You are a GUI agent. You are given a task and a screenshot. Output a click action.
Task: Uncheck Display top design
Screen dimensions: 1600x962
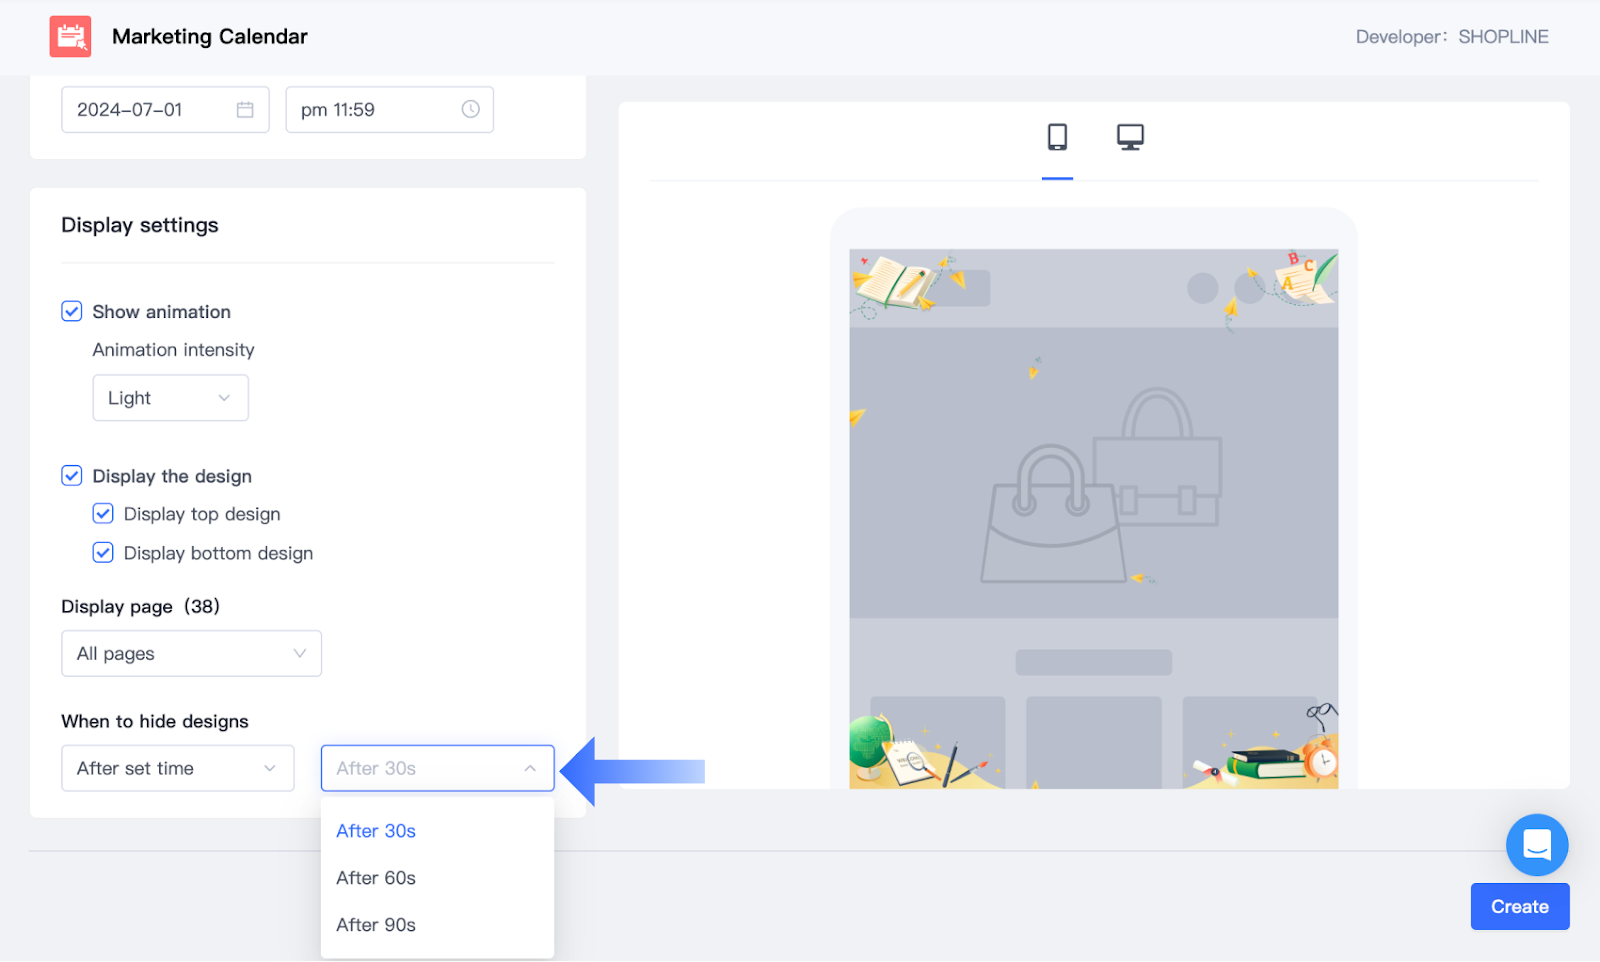tap(103, 513)
